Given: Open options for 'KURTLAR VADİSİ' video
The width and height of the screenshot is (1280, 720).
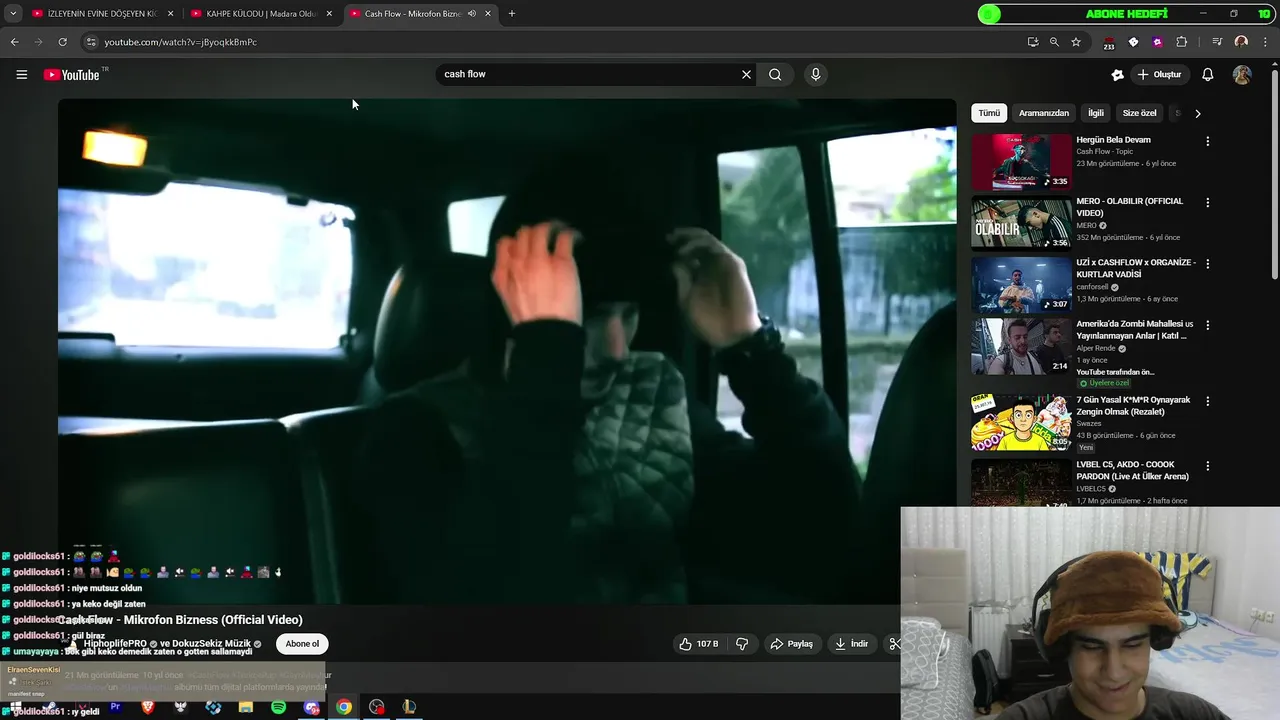Looking at the screenshot, I should click(1207, 264).
